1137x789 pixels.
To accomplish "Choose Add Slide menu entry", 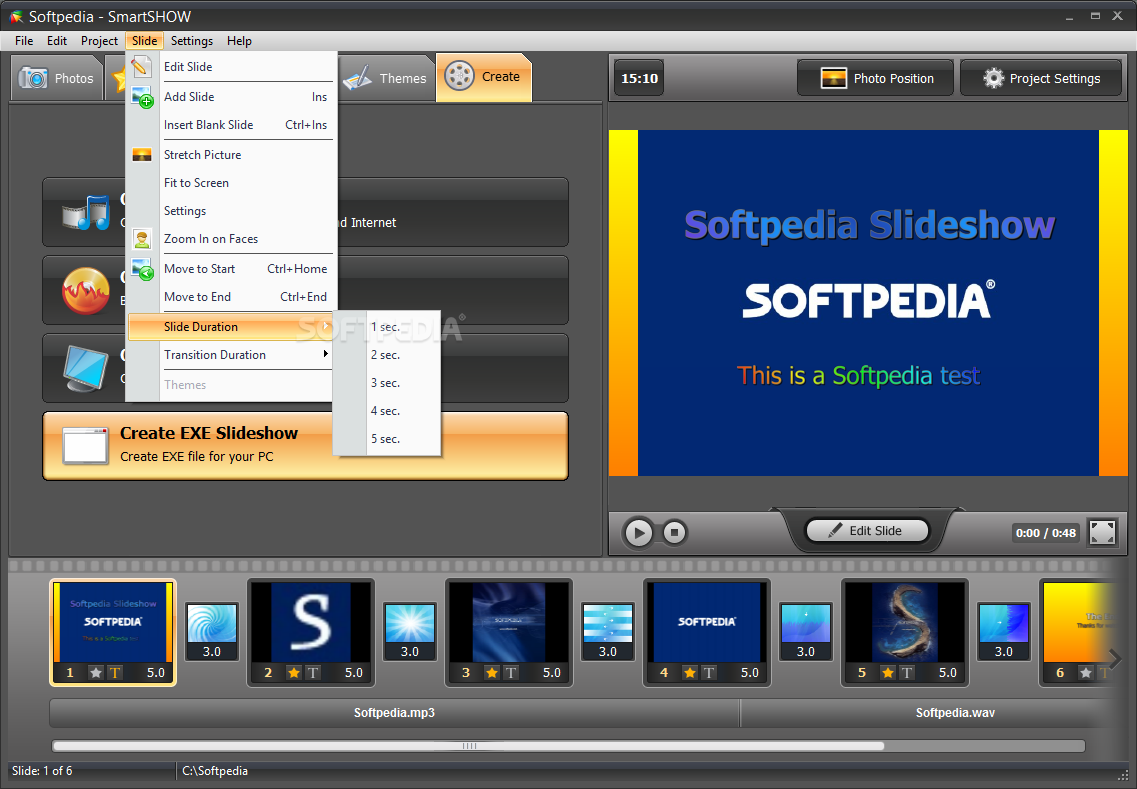I will (231, 96).
